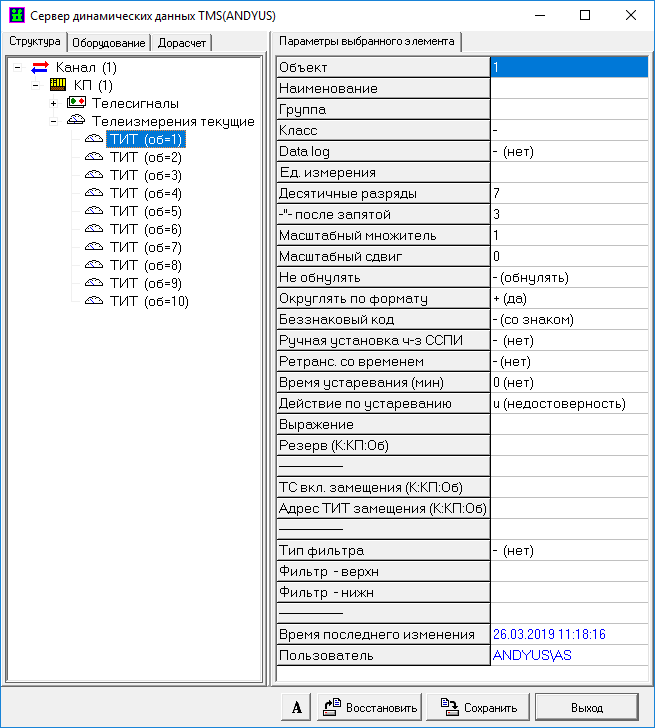
Task: Select ТИТ (об=3) in the tree
Action: [x=145, y=175]
